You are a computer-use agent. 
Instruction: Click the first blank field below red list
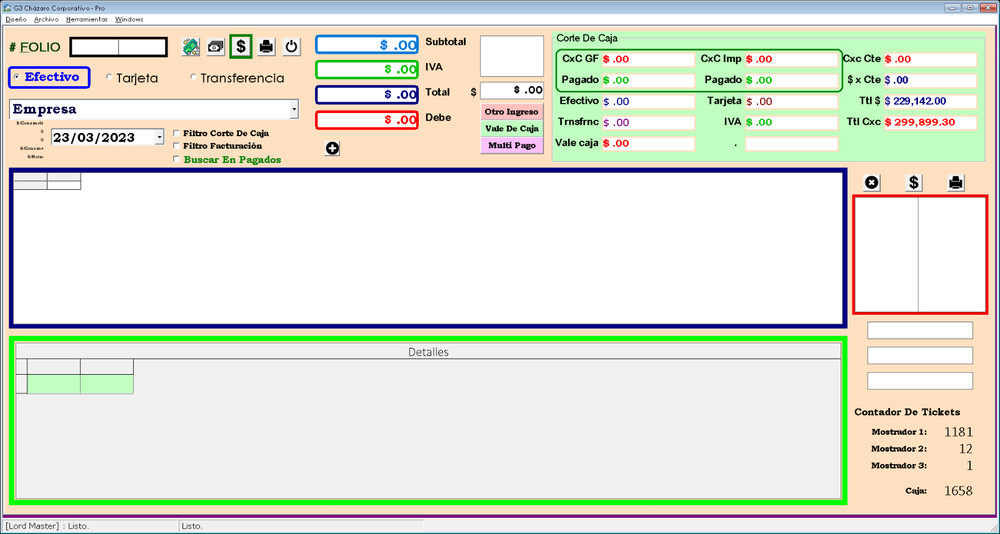coord(920,330)
